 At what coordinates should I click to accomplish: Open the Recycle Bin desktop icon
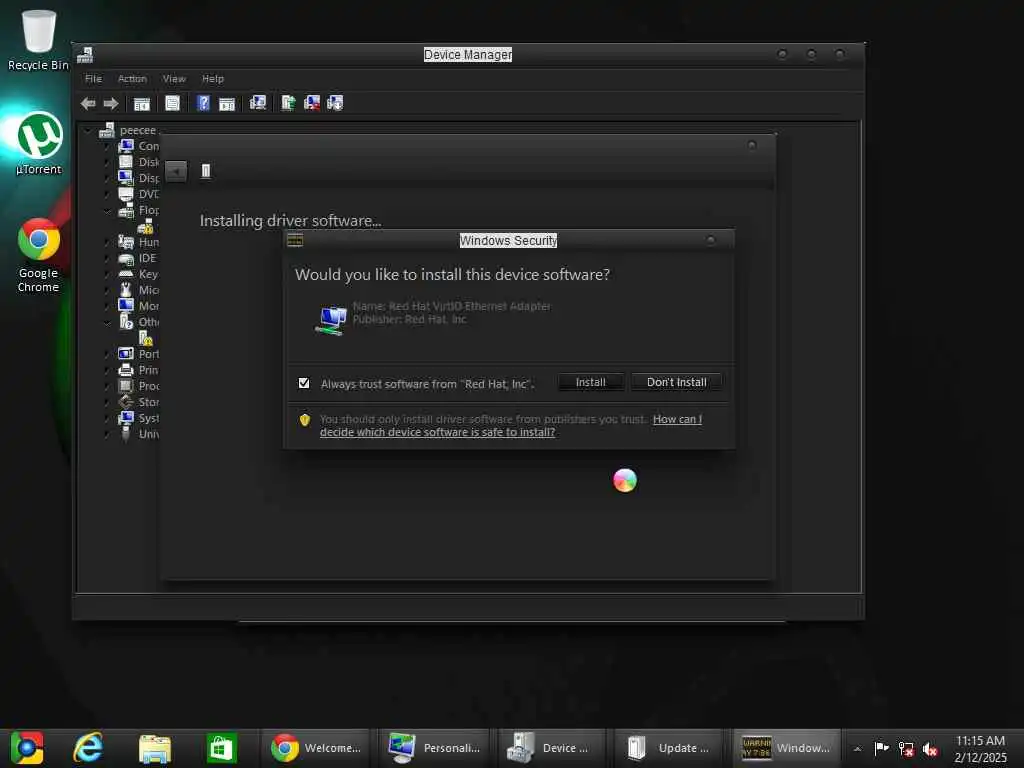[x=38, y=39]
